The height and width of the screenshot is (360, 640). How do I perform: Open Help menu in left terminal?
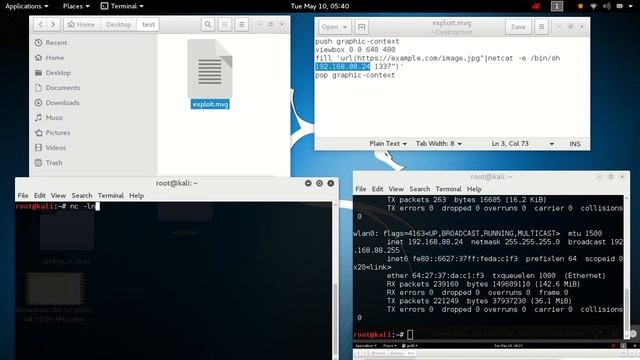[136, 196]
